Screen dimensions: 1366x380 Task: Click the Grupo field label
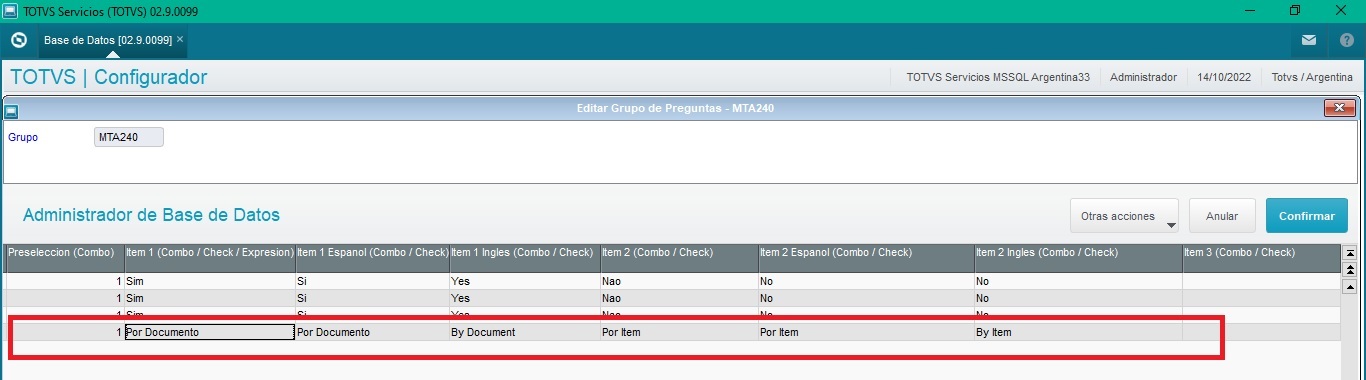tap(23, 137)
